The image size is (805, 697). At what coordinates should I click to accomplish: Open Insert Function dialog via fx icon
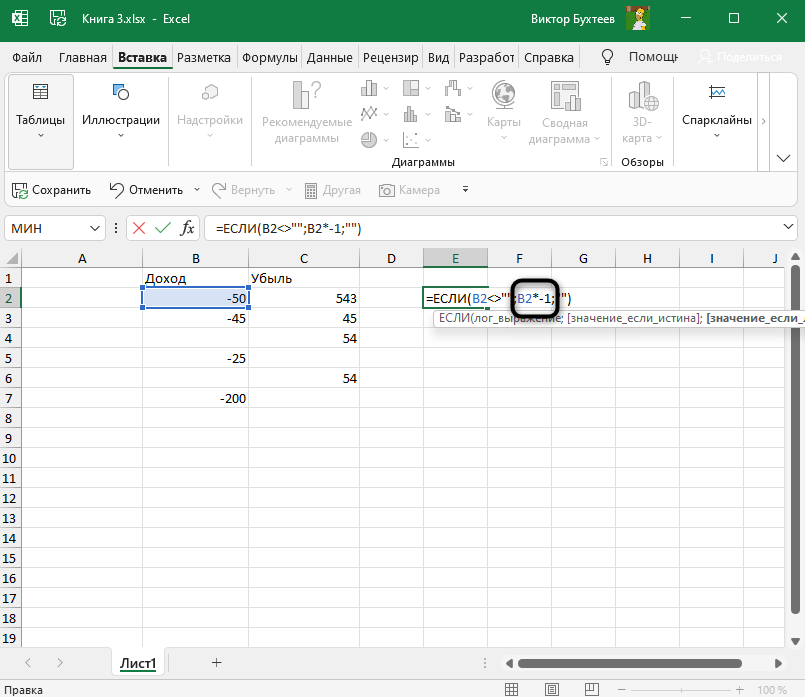tap(187, 228)
